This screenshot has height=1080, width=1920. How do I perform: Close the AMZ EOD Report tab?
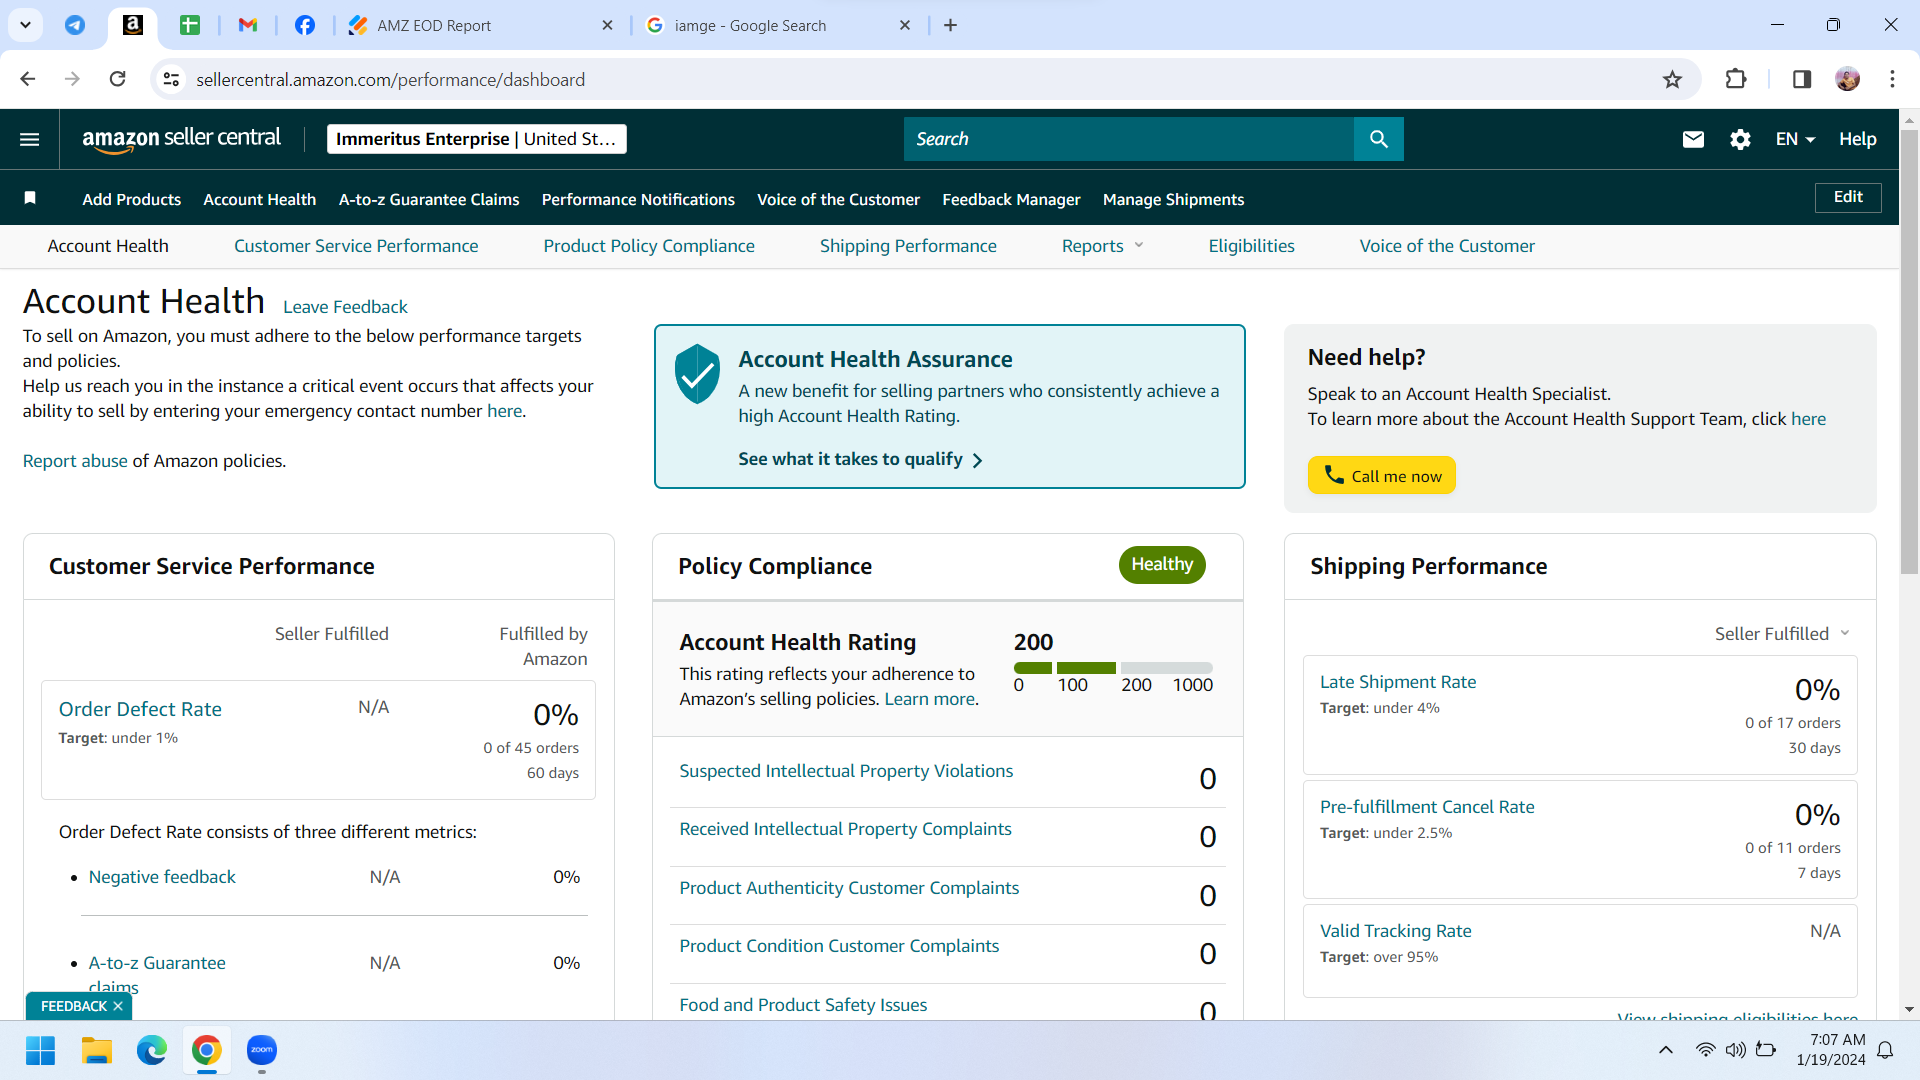pos(607,25)
